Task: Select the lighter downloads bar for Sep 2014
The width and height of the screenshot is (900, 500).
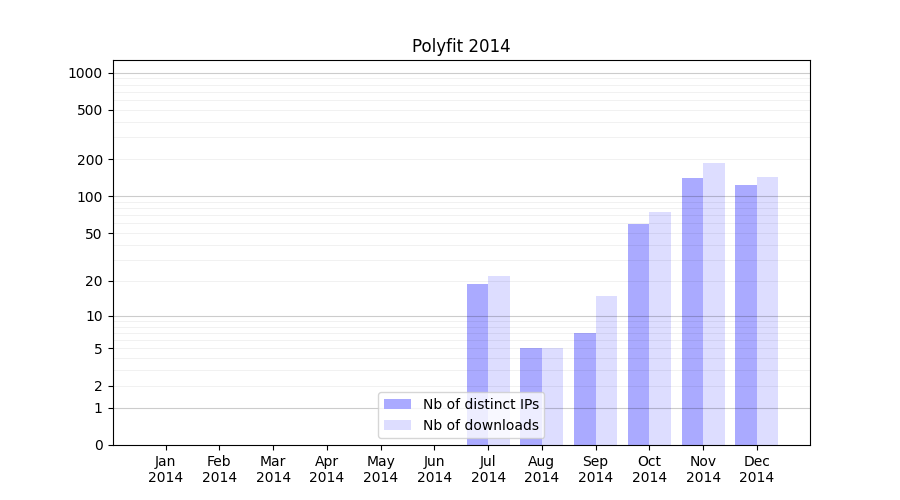Action: point(606,370)
